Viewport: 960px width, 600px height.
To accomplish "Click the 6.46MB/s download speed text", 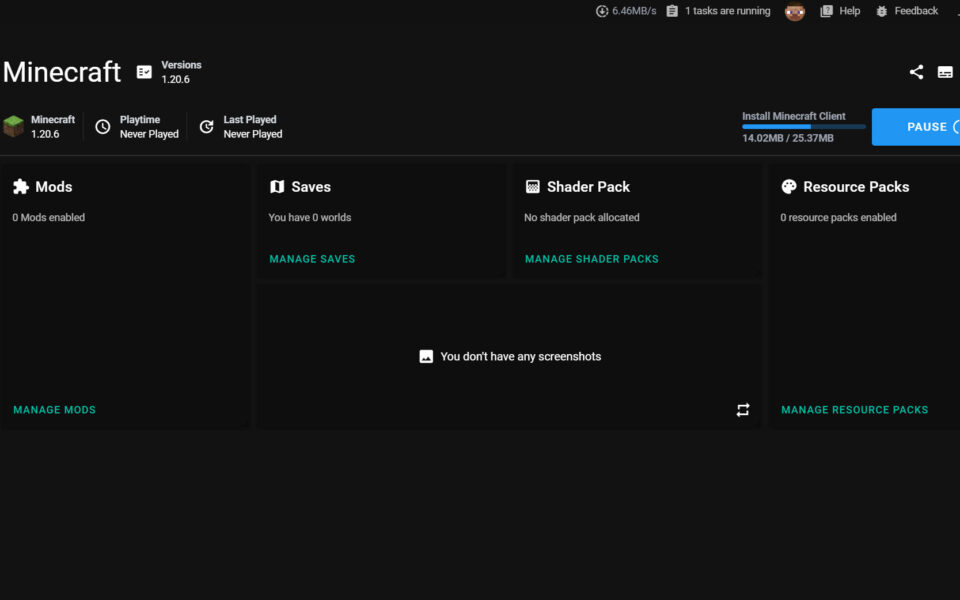I will coord(634,11).
